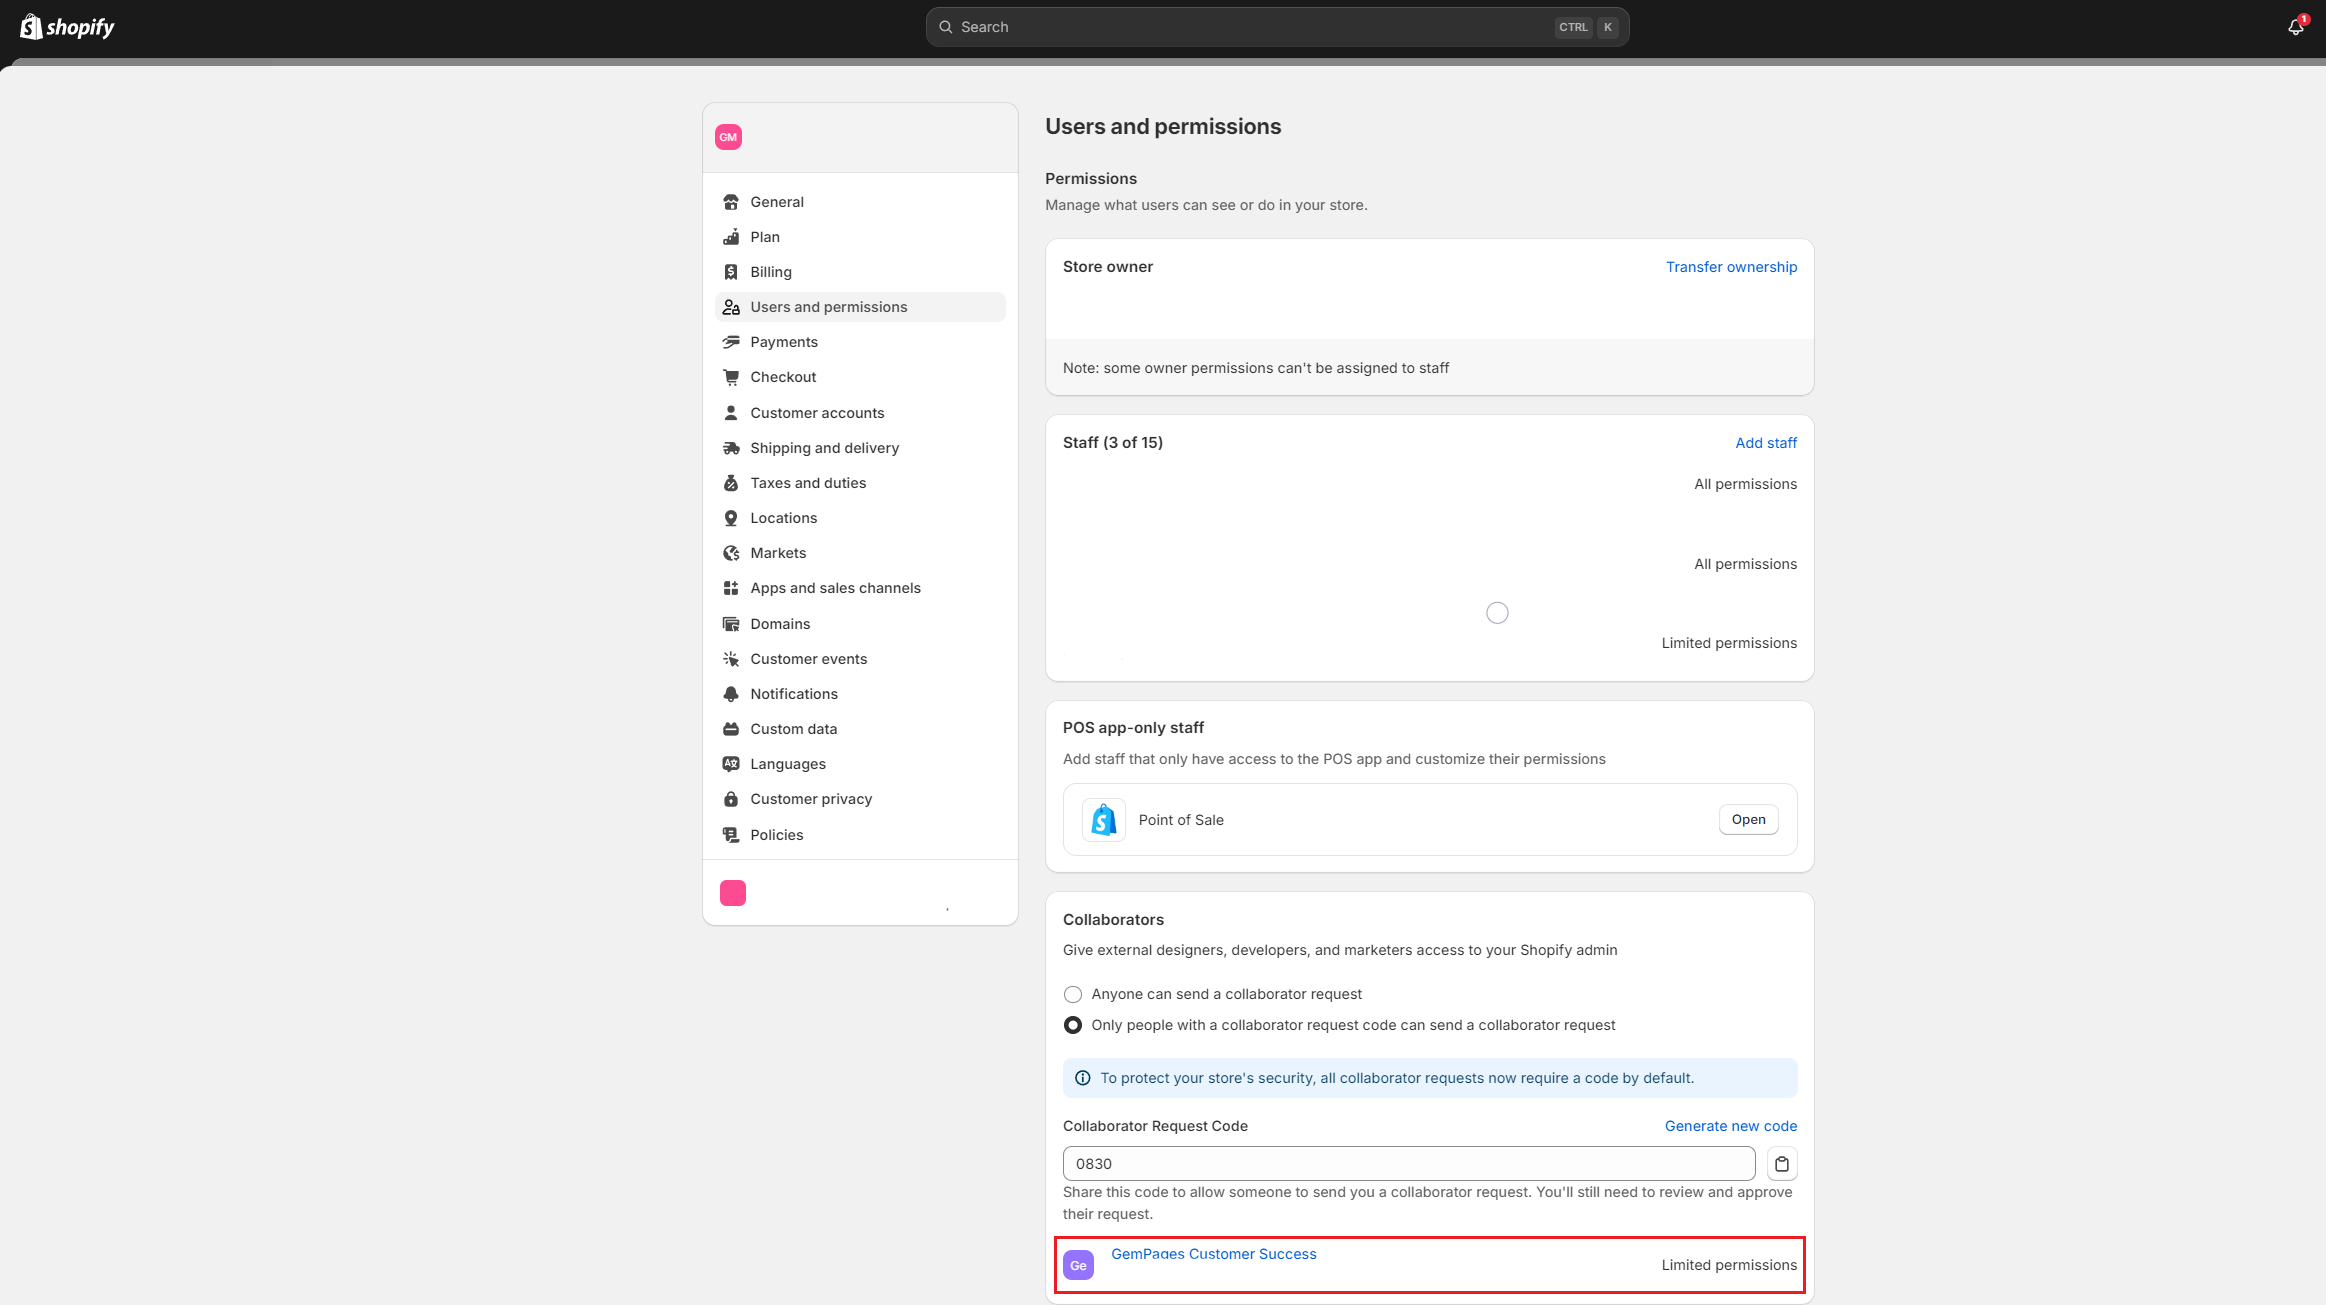Click the Shopify logo
2326x1305 pixels.
[66, 26]
